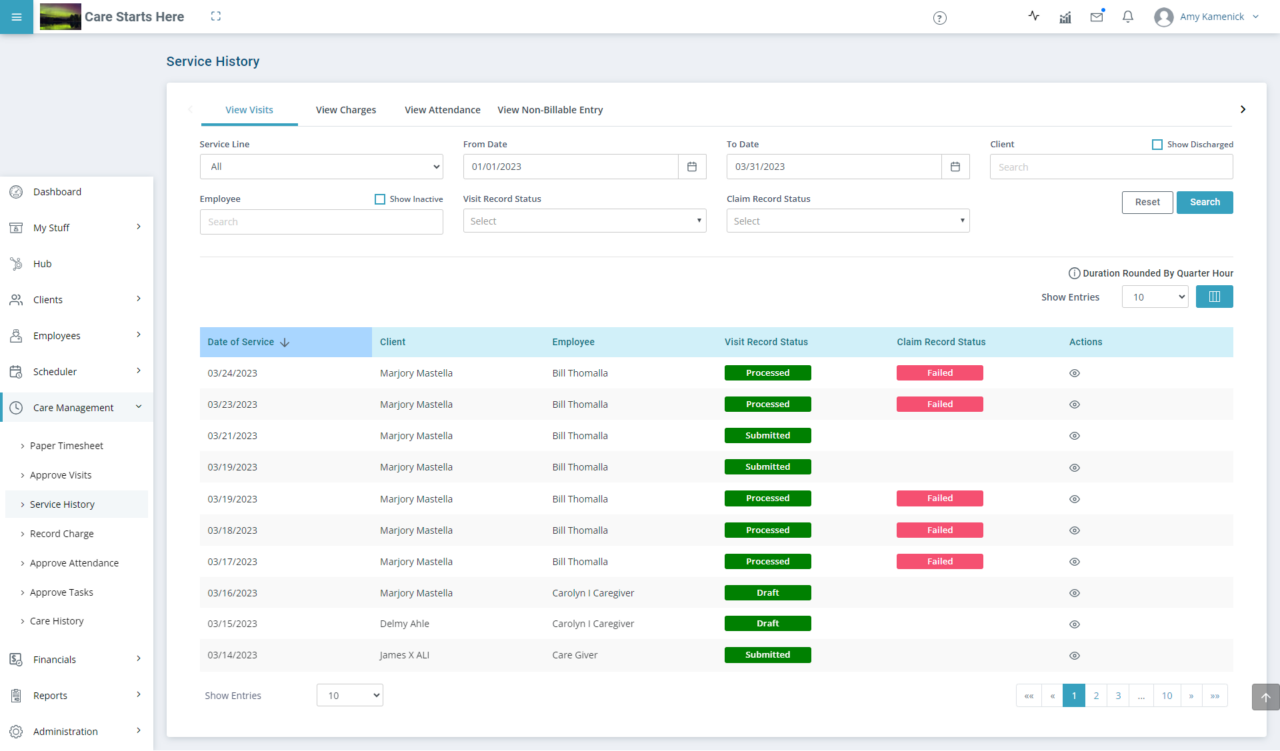Open the analytics chart icon in header
This screenshot has height=751, width=1280.
pyautogui.click(x=1064, y=17)
